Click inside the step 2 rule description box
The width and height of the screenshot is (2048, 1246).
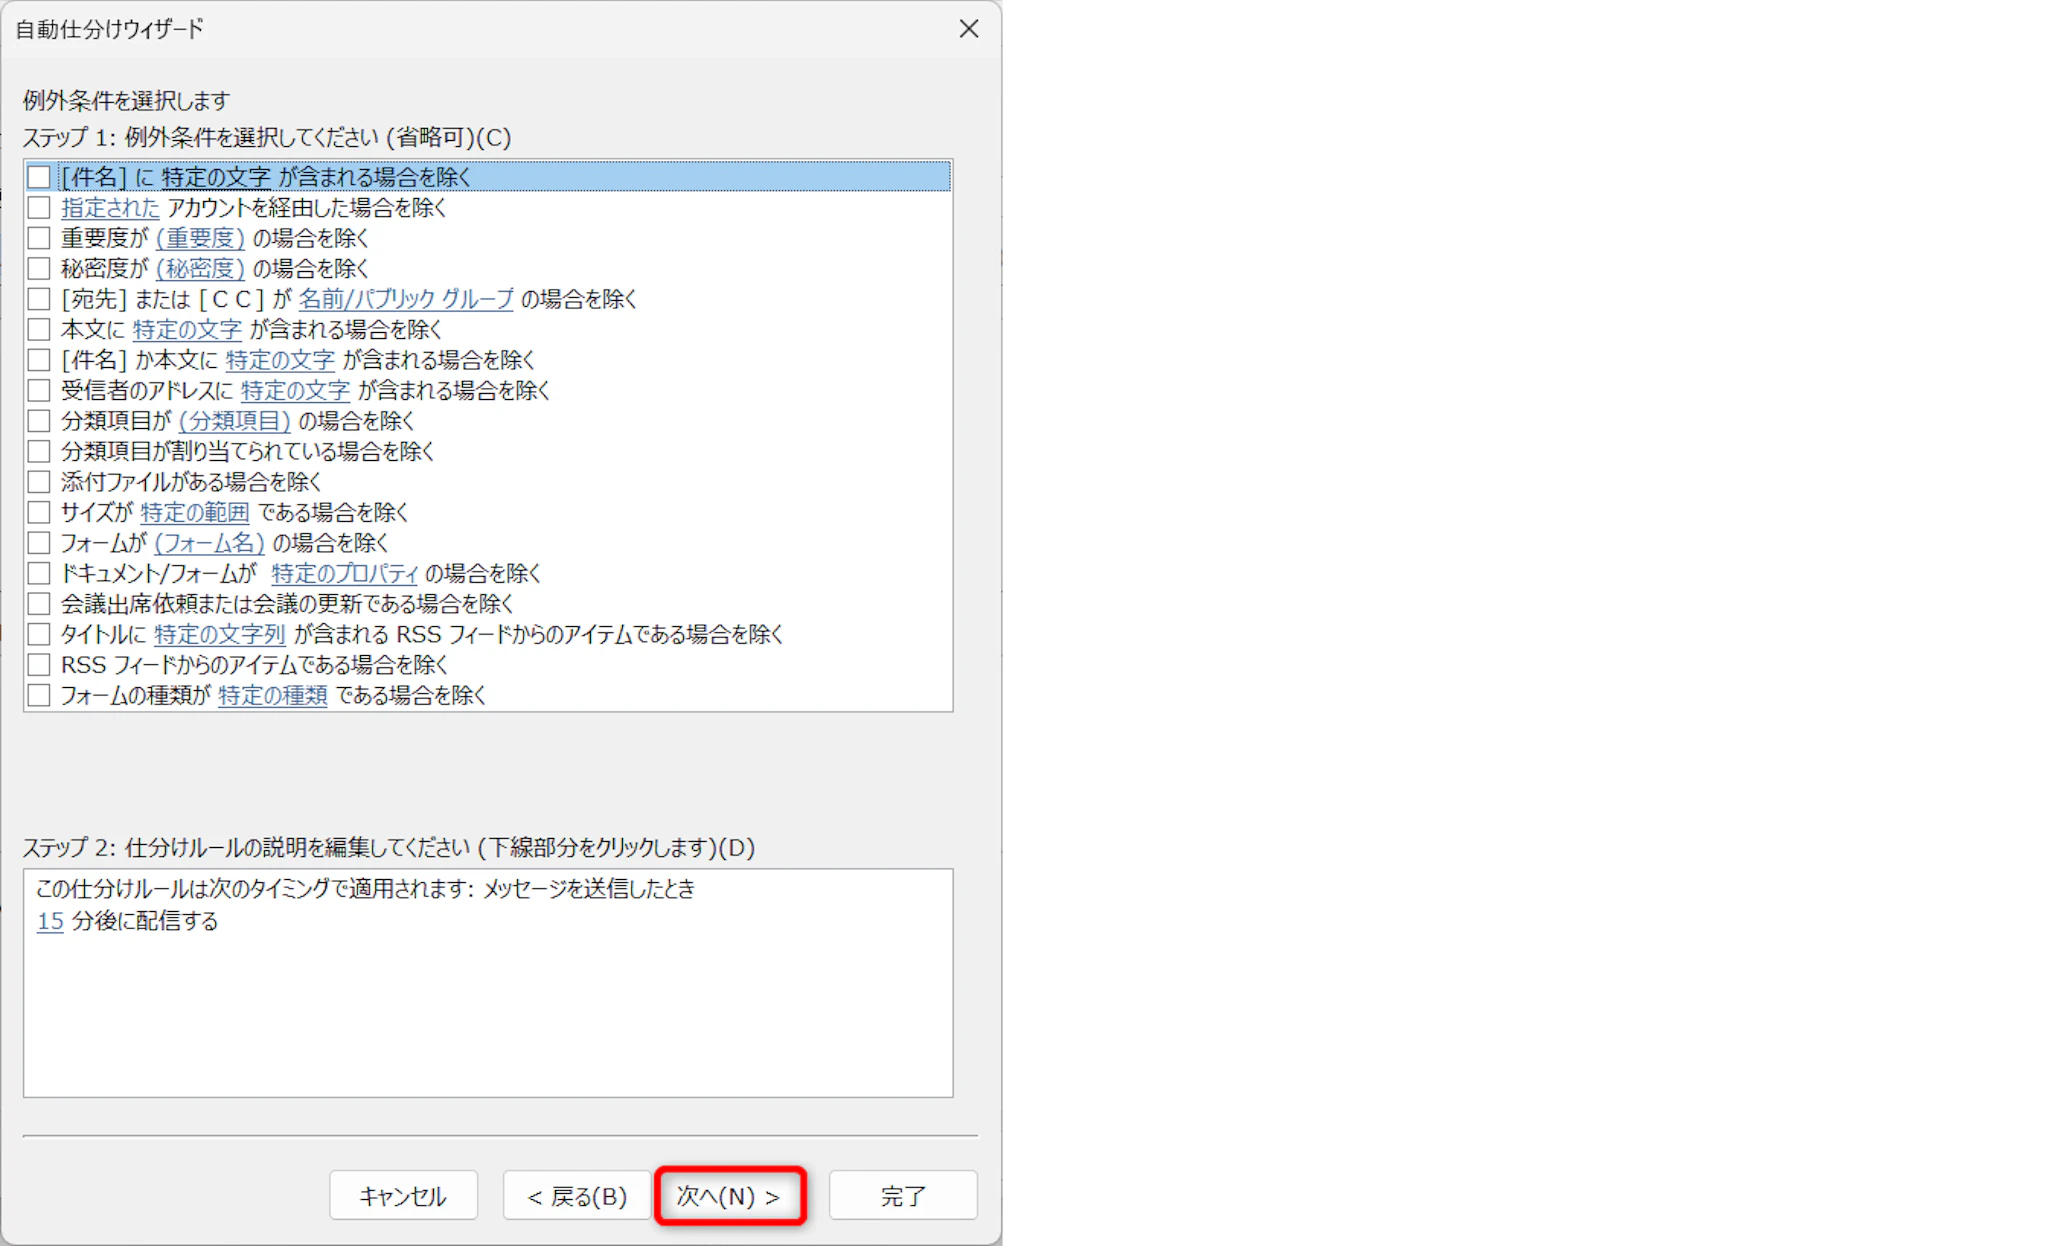click(488, 1010)
